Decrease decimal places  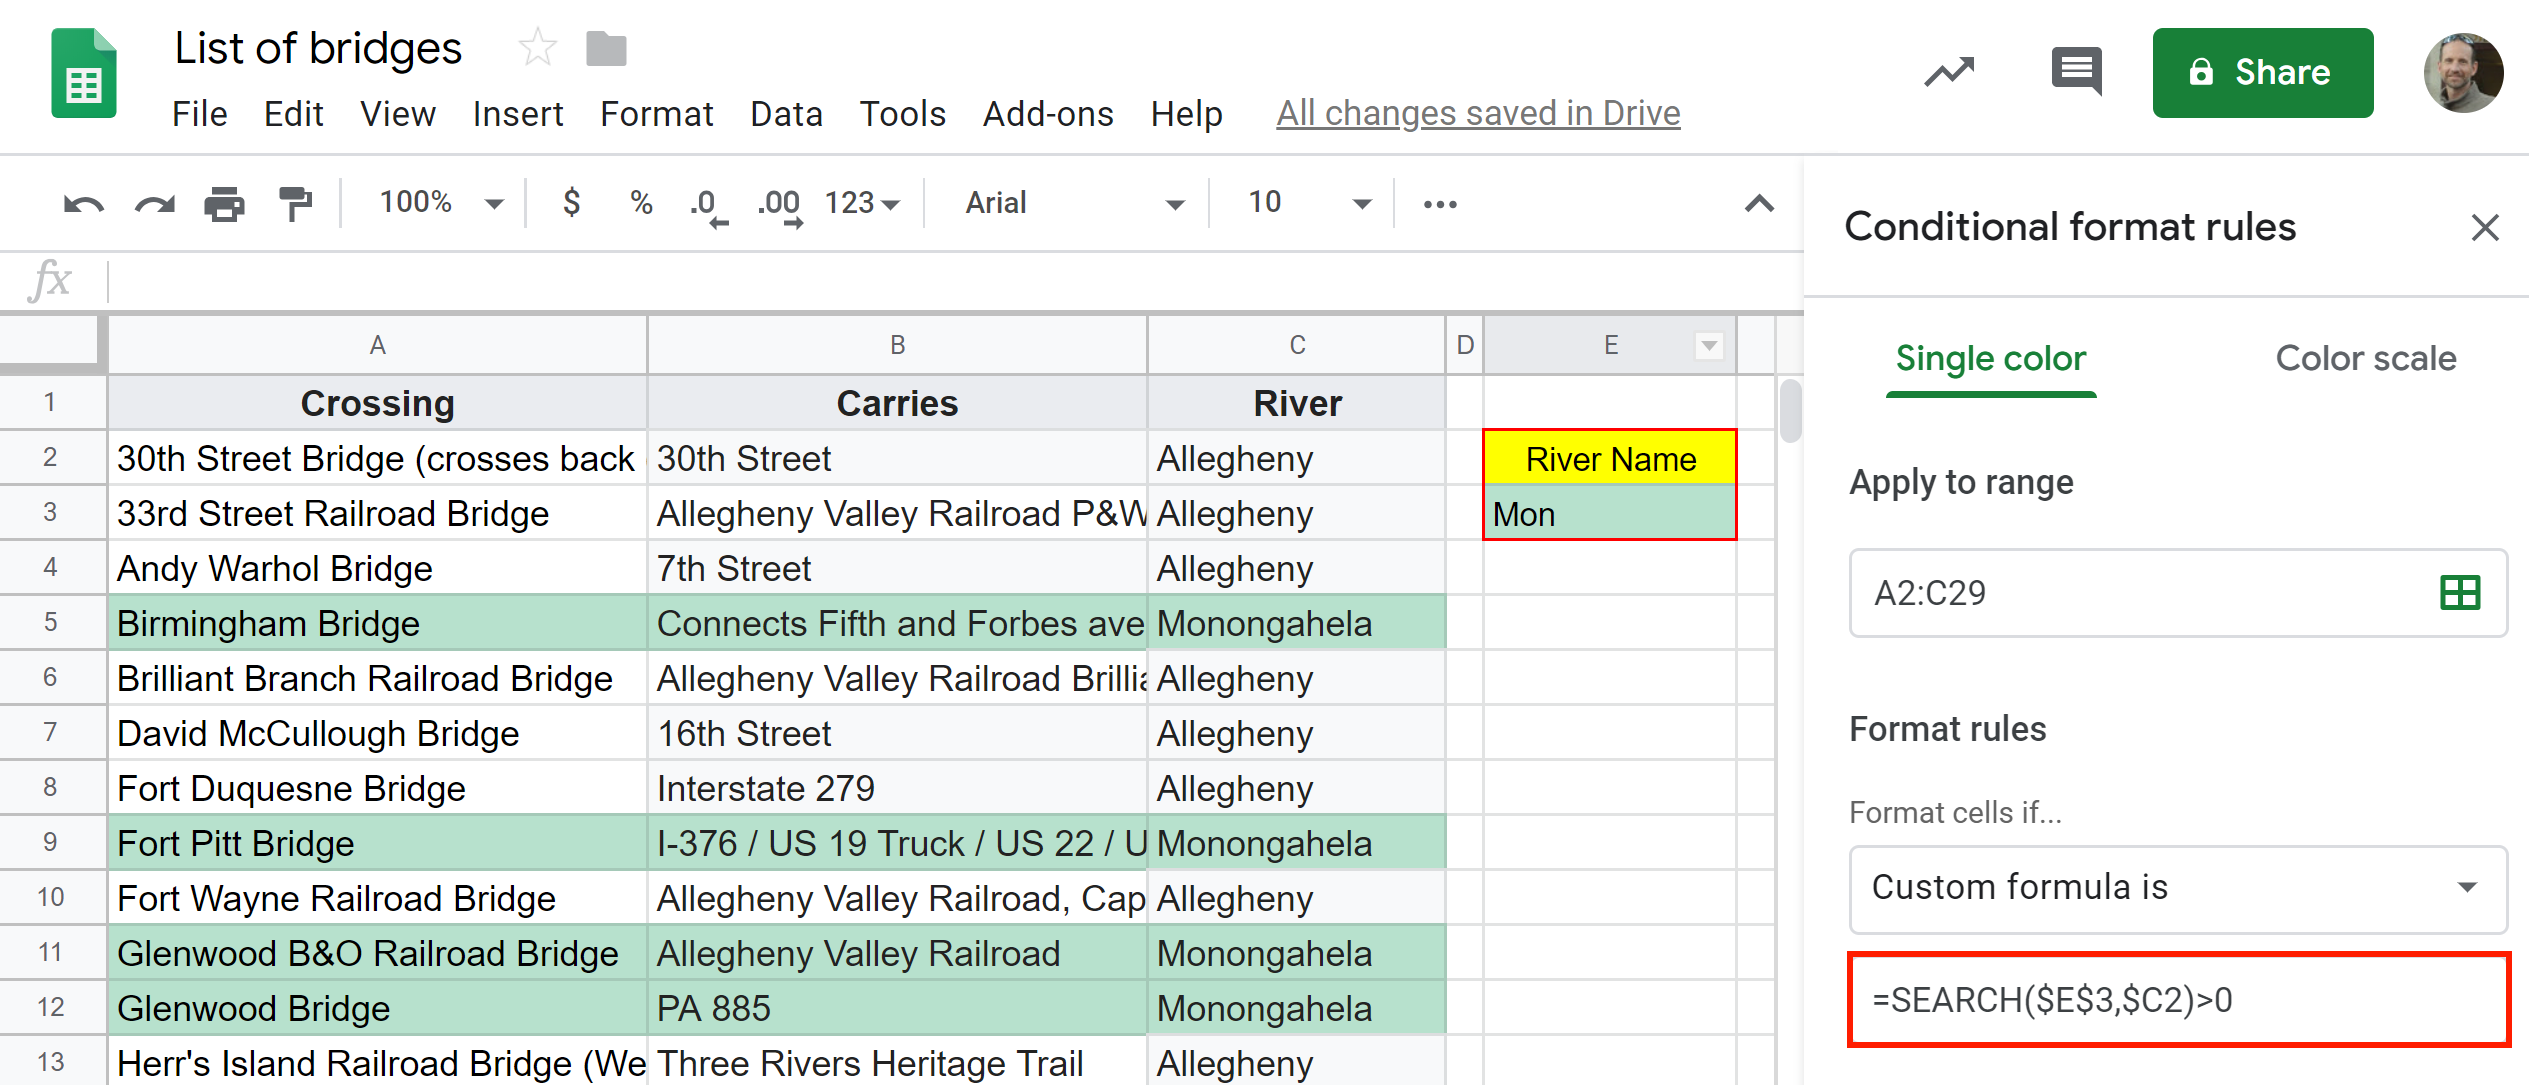click(x=706, y=203)
